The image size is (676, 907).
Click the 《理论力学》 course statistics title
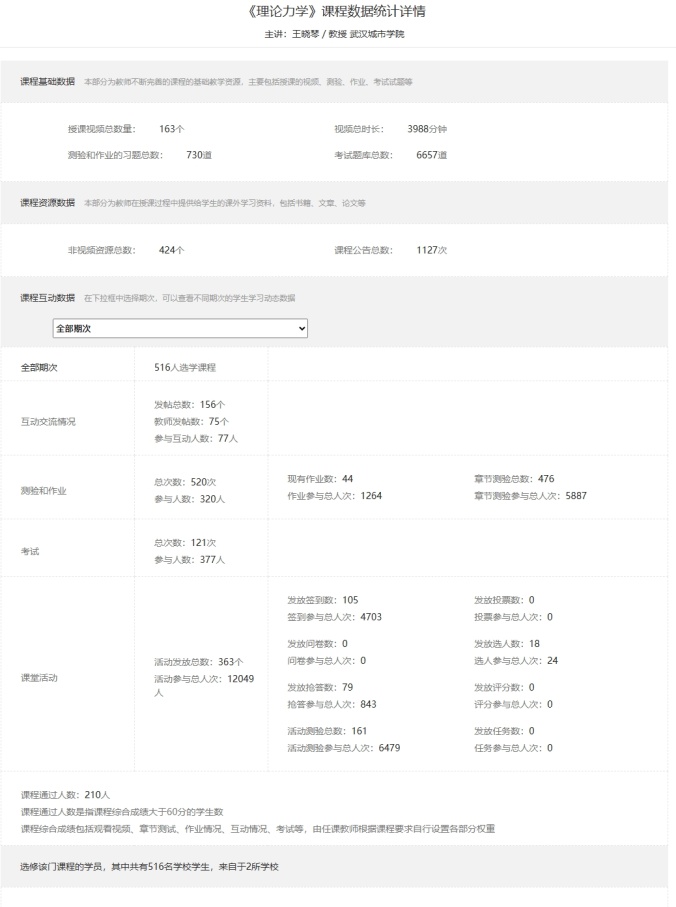coord(338,12)
